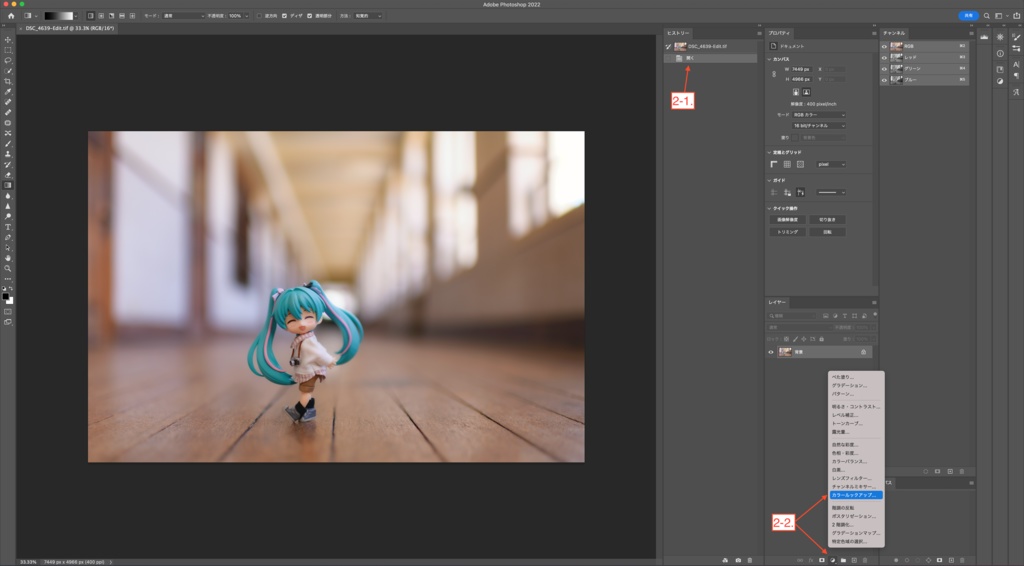
Task: Open the search icon at top right
Action: tap(986, 16)
